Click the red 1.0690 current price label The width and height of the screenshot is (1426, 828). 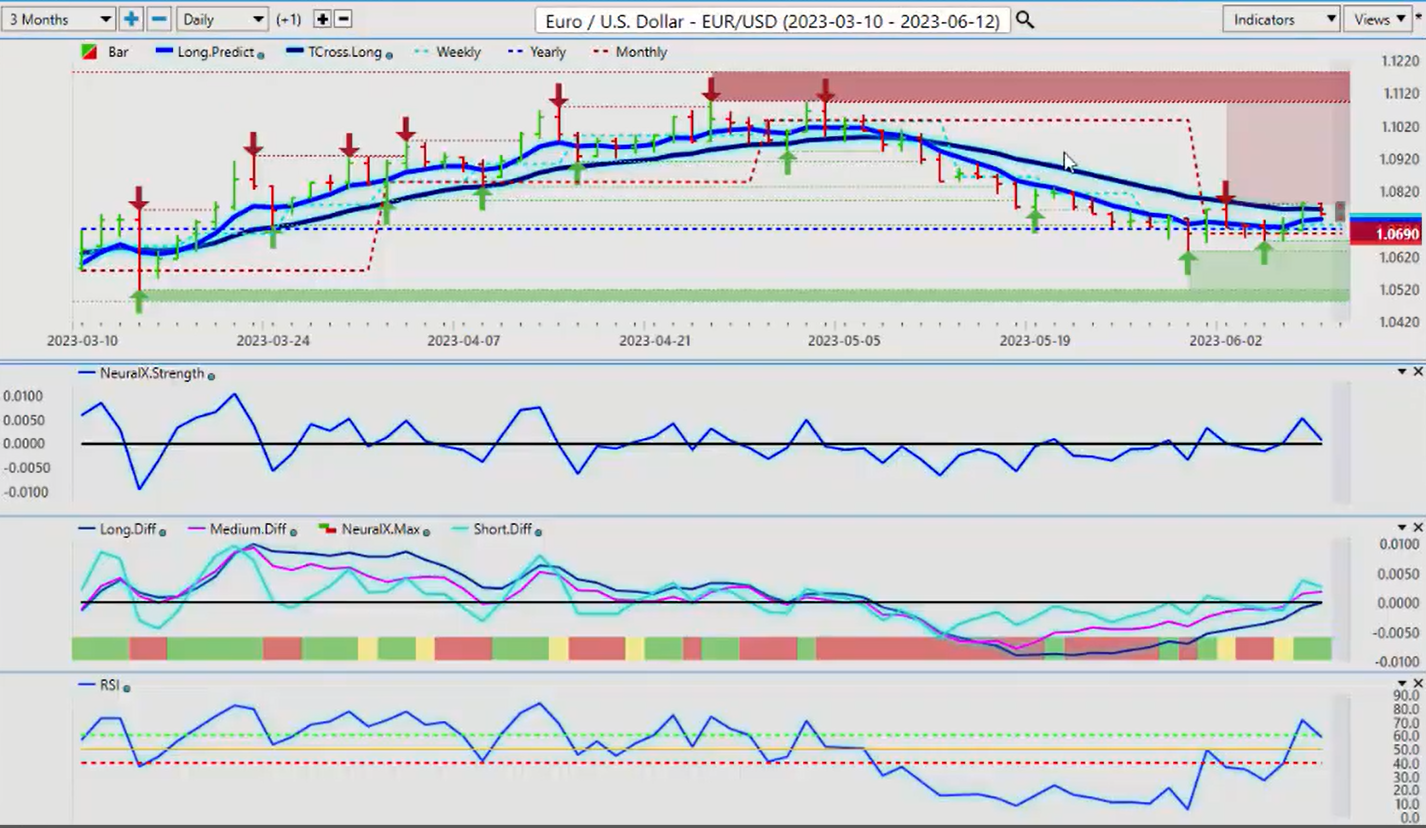click(x=1385, y=234)
